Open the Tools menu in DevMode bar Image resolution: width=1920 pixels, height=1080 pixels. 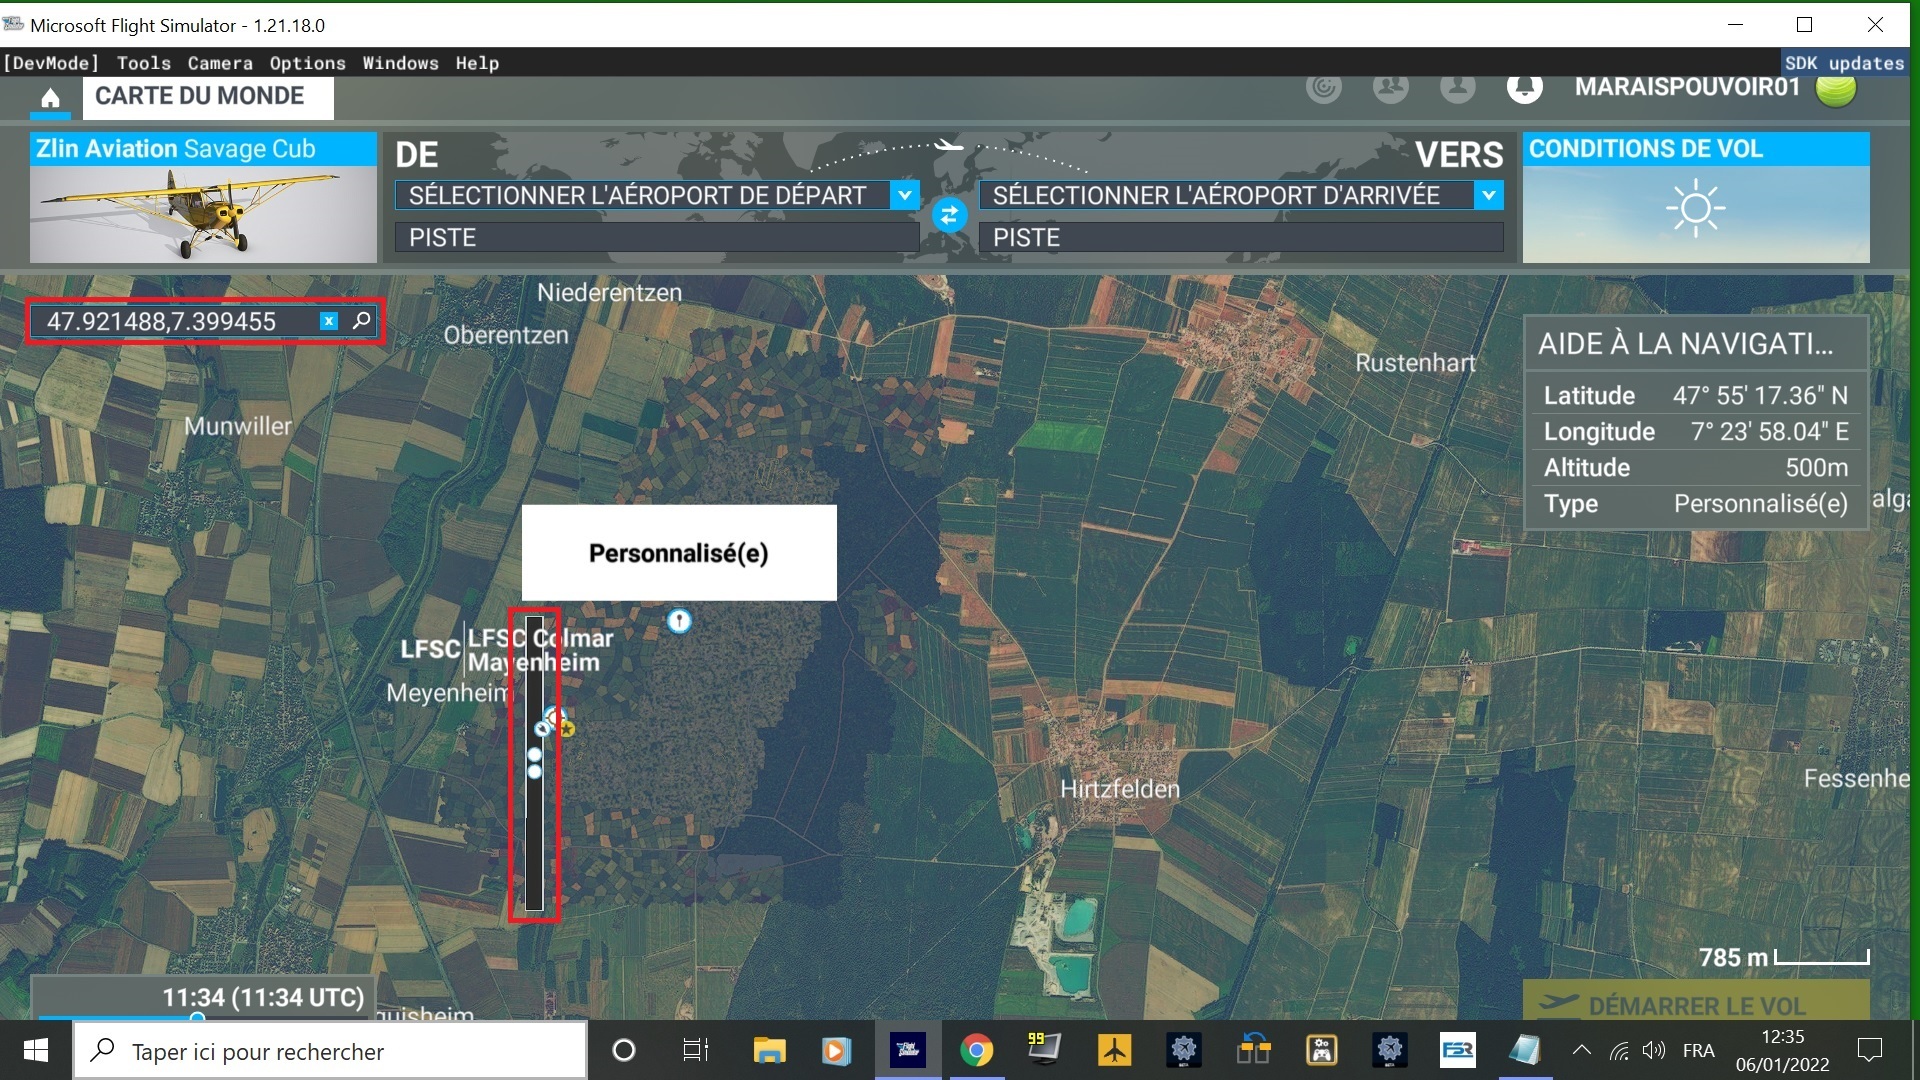(143, 63)
